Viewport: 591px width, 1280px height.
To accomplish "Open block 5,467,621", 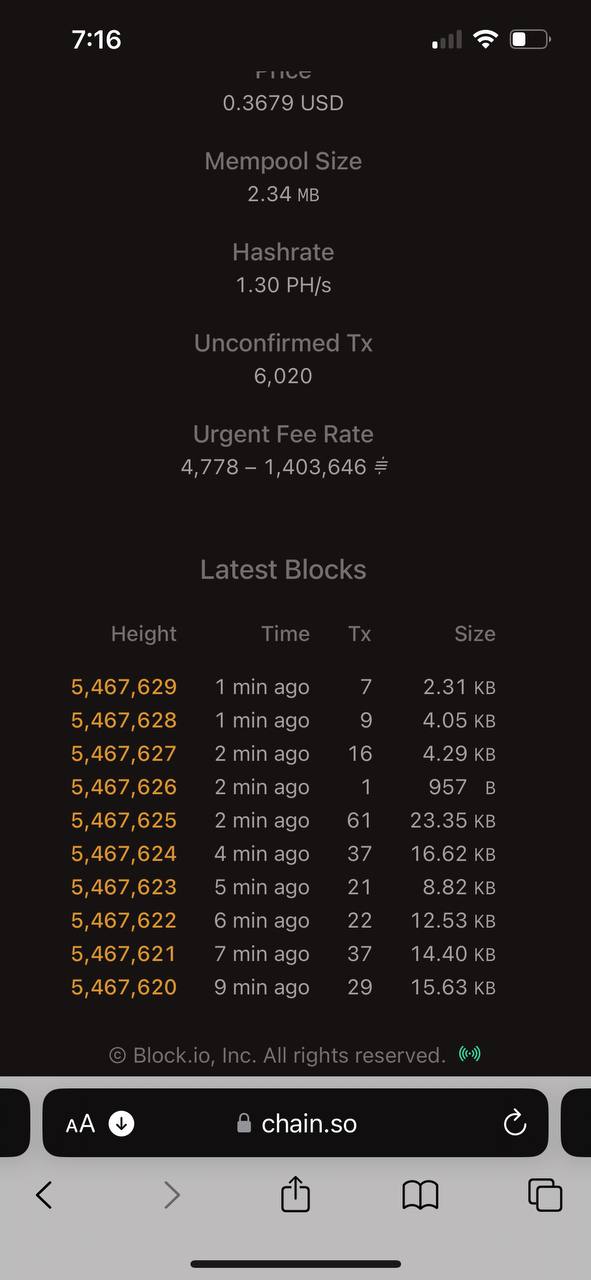I will pyautogui.click(x=124, y=954).
